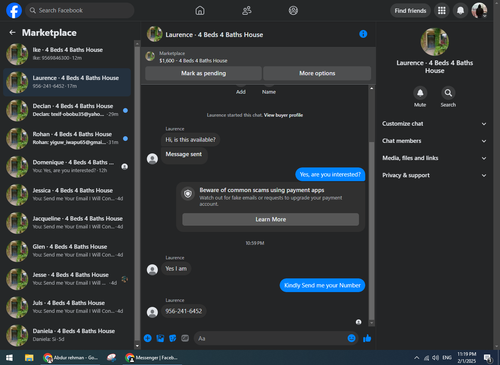Click the ENG language indicator
Viewport: 500px width, 365px height.
pos(447,358)
